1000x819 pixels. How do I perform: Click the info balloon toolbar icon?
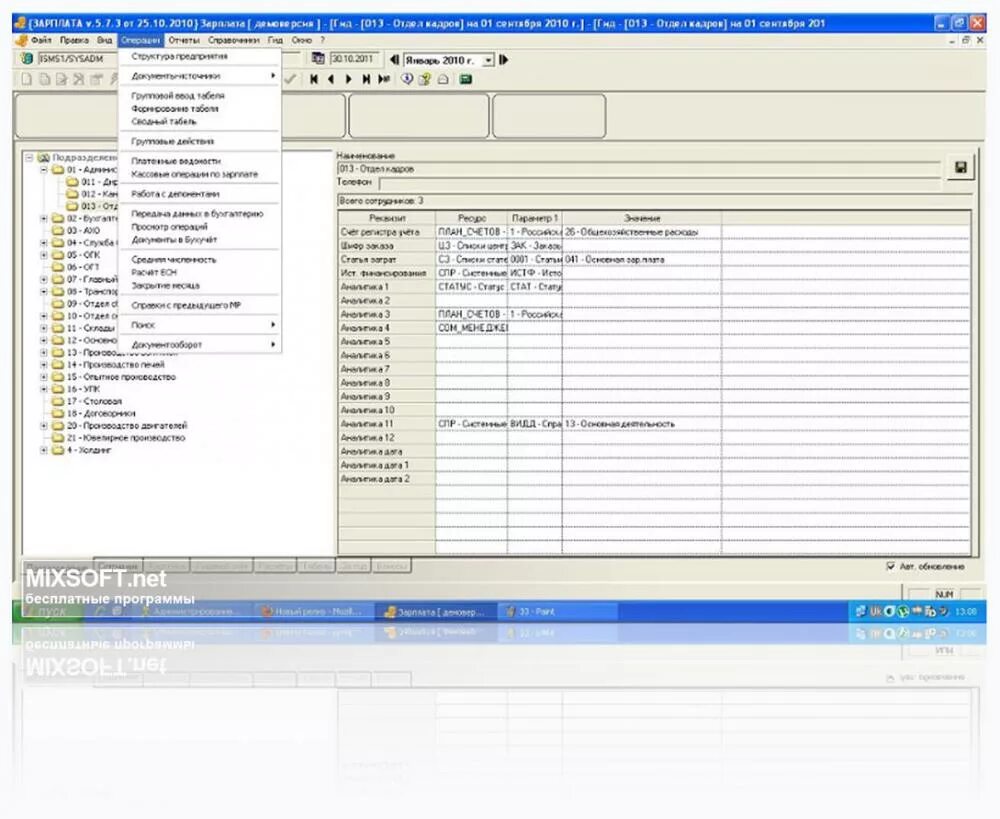point(407,79)
